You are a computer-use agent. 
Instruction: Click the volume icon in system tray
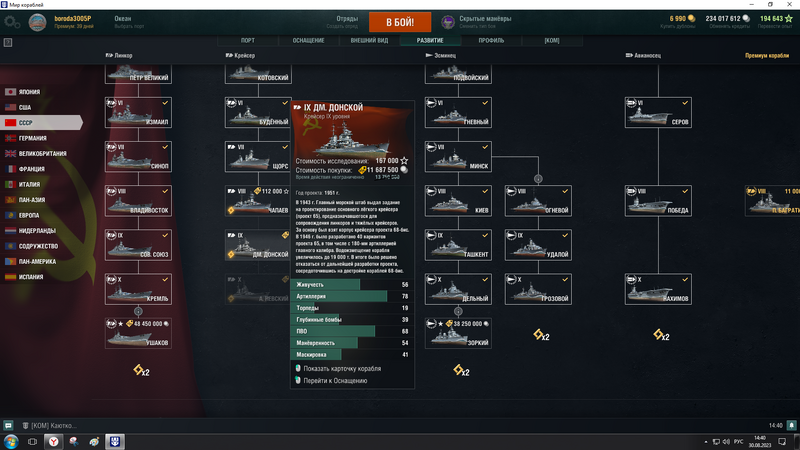(726, 442)
